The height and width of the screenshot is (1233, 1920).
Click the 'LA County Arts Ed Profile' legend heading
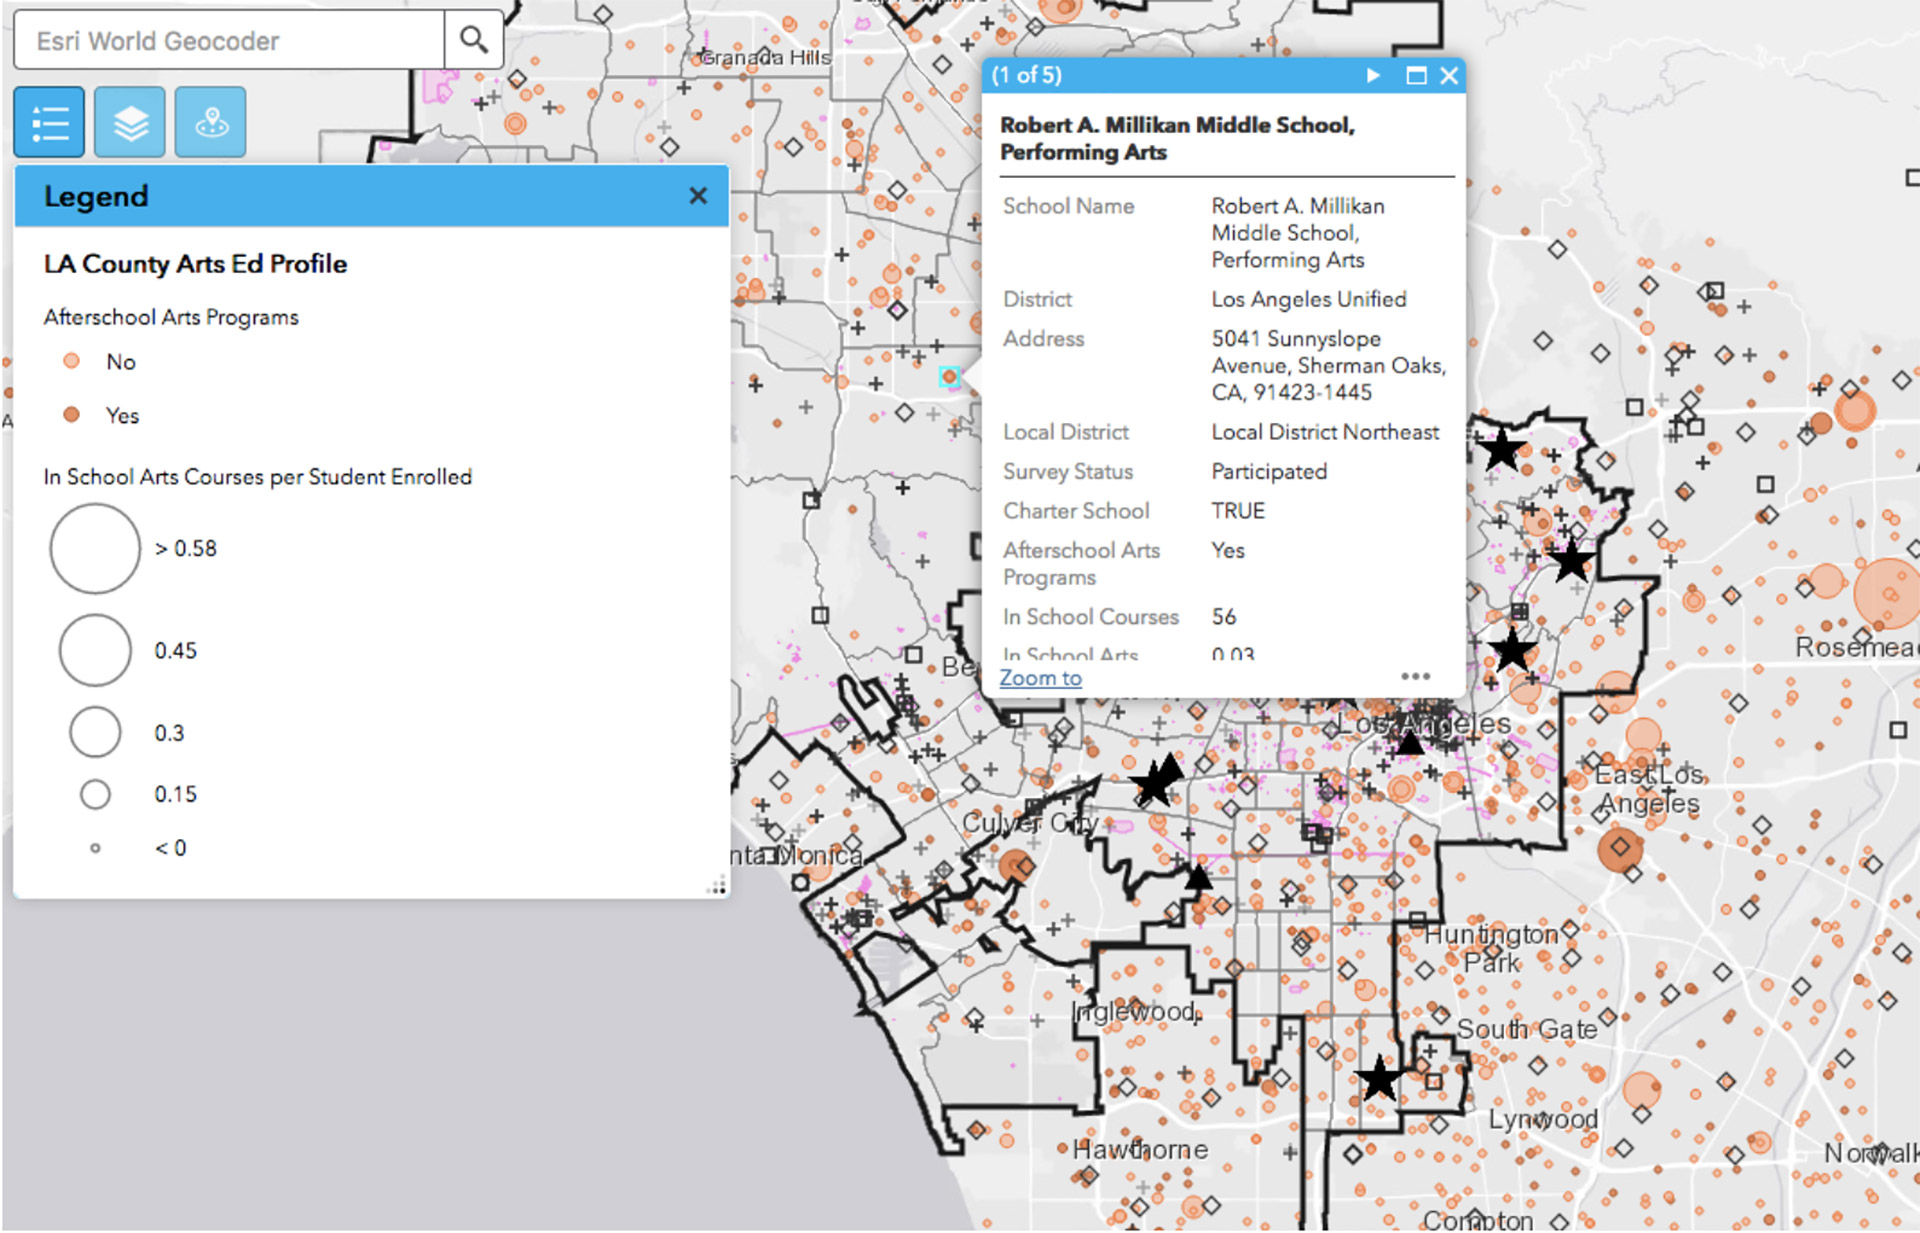195,264
